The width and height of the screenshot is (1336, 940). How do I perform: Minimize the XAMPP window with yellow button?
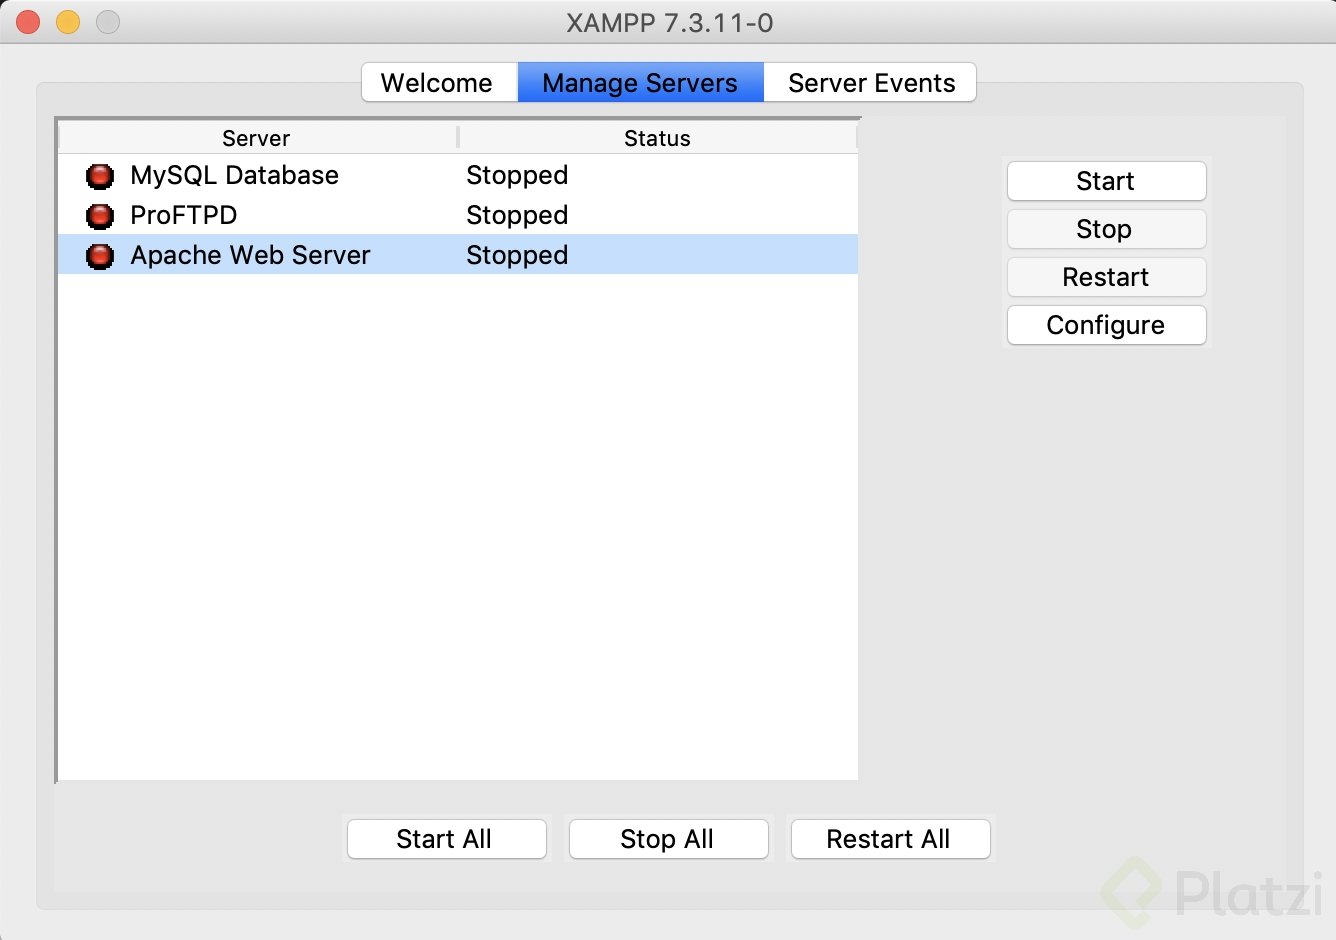pos(68,22)
